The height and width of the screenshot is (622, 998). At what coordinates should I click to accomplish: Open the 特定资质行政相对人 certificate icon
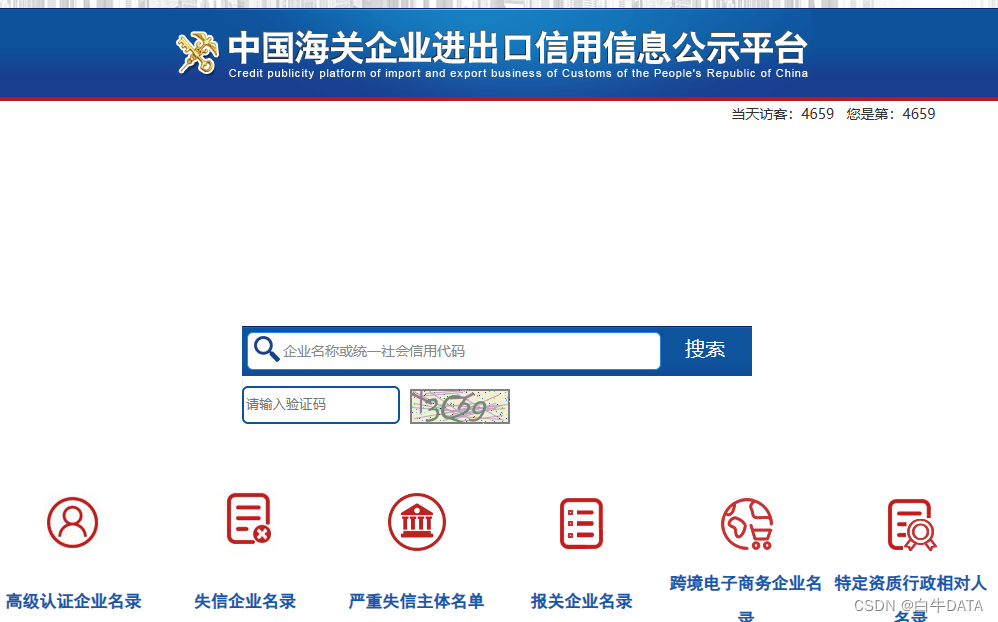point(912,525)
